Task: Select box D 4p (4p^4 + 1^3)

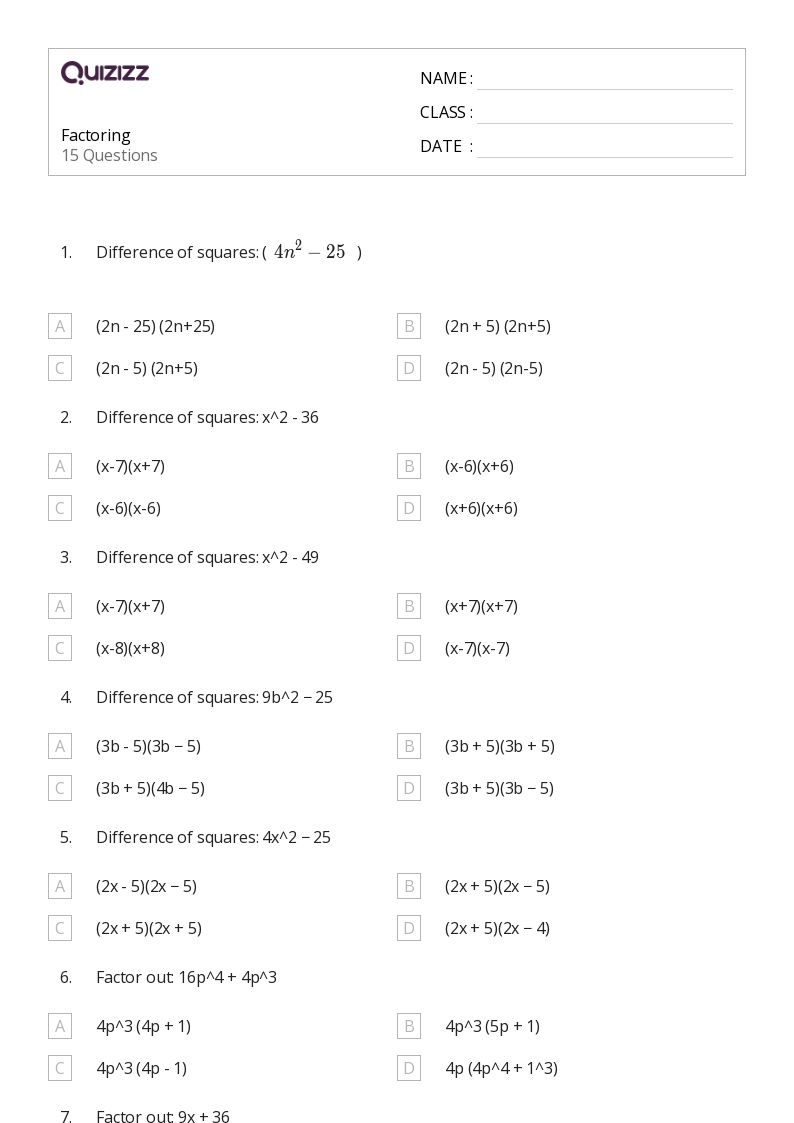Action: coord(409,1069)
